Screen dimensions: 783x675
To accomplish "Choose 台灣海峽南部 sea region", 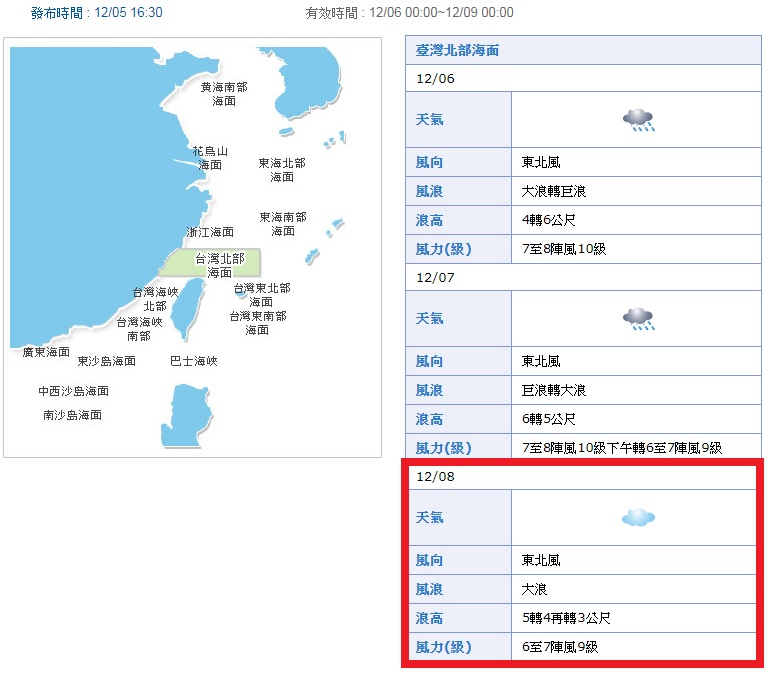I will [x=139, y=329].
